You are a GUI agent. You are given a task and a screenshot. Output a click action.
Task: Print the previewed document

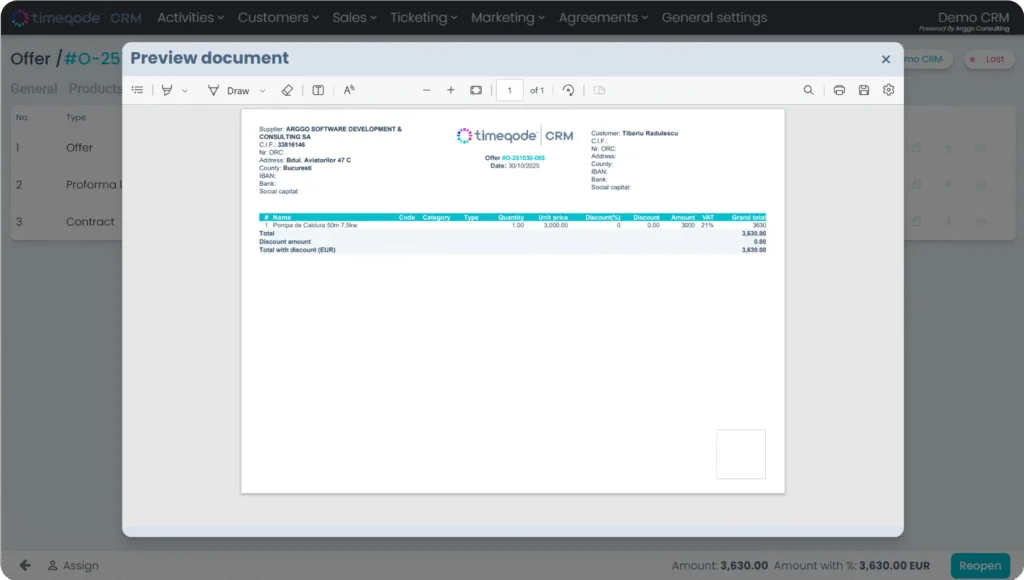click(x=839, y=90)
